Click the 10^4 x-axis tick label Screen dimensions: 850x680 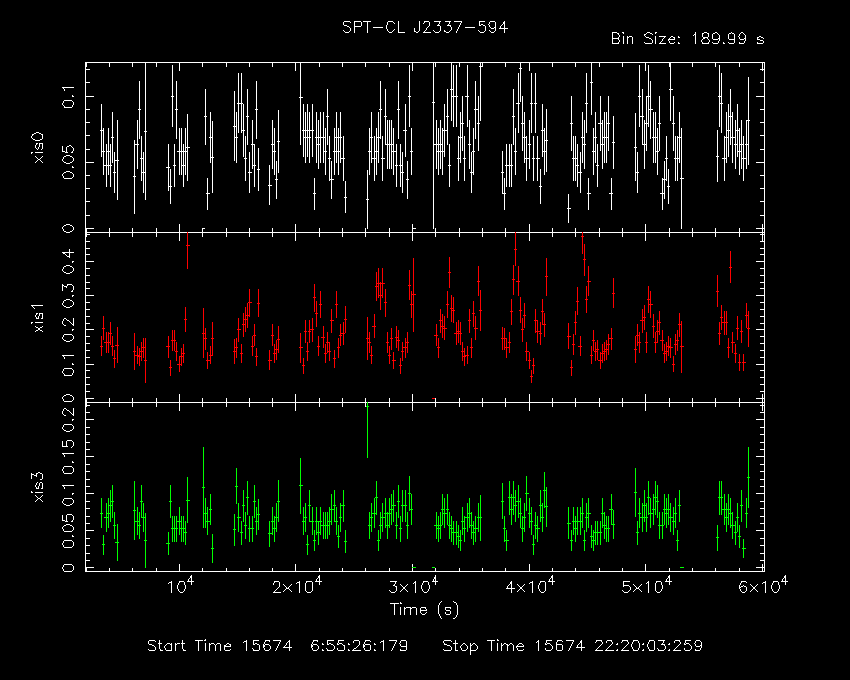point(182,586)
